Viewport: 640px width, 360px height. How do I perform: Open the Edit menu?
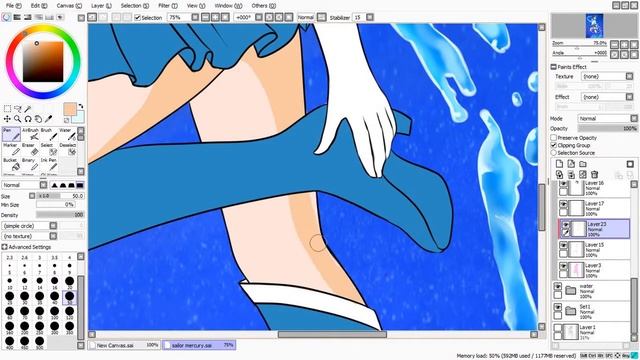(x=39, y=6)
